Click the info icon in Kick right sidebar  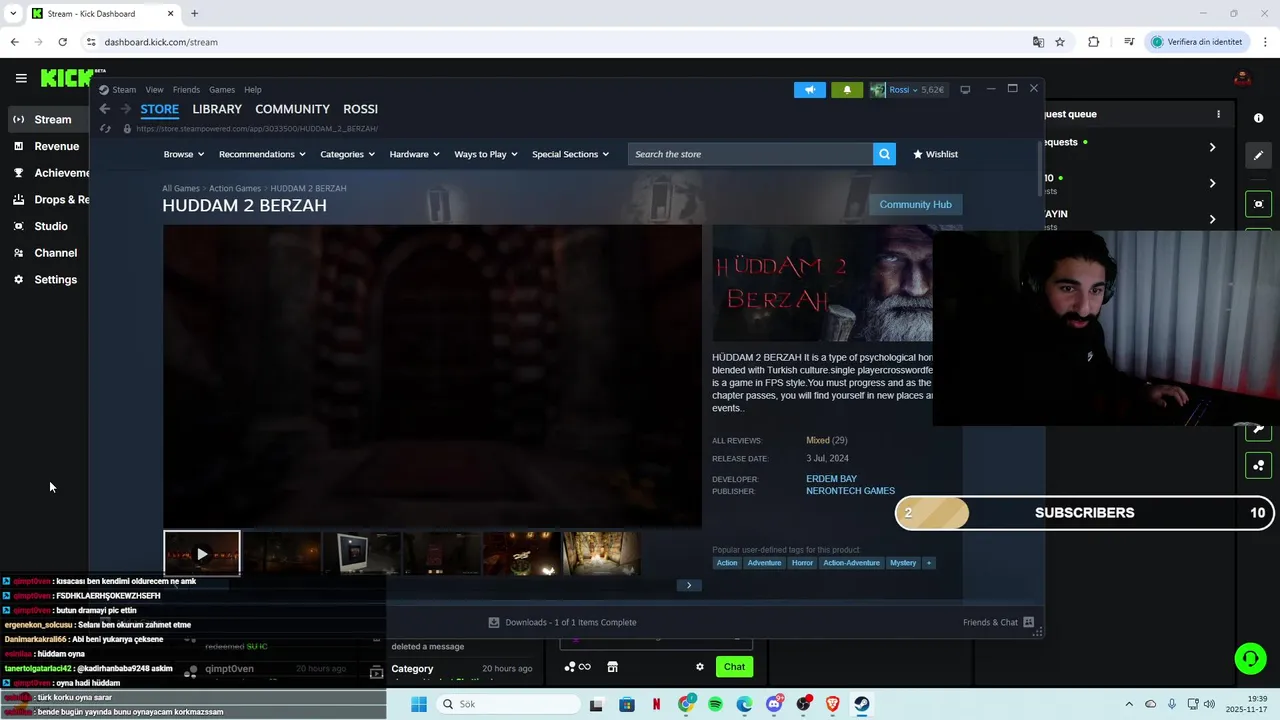click(1258, 118)
